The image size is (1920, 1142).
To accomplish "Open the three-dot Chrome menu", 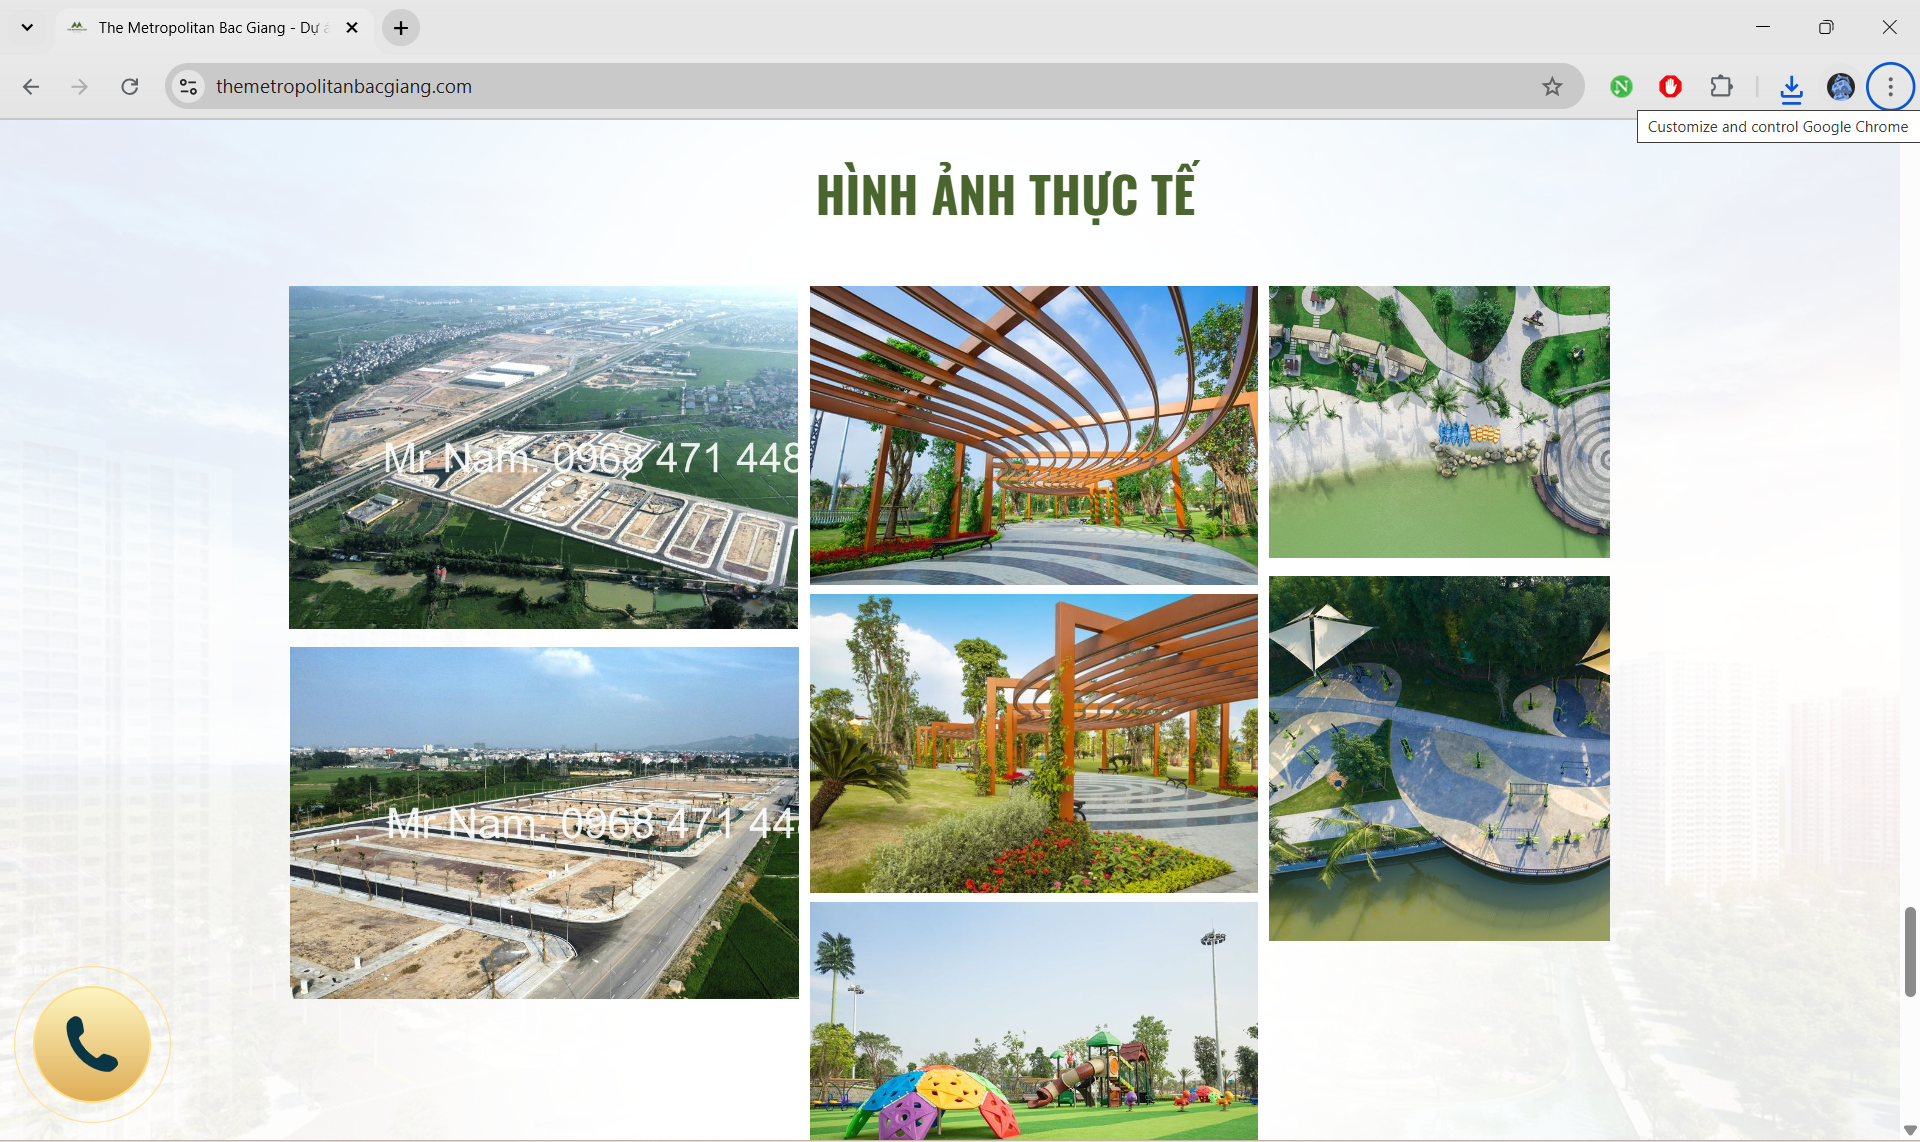I will (x=1889, y=87).
